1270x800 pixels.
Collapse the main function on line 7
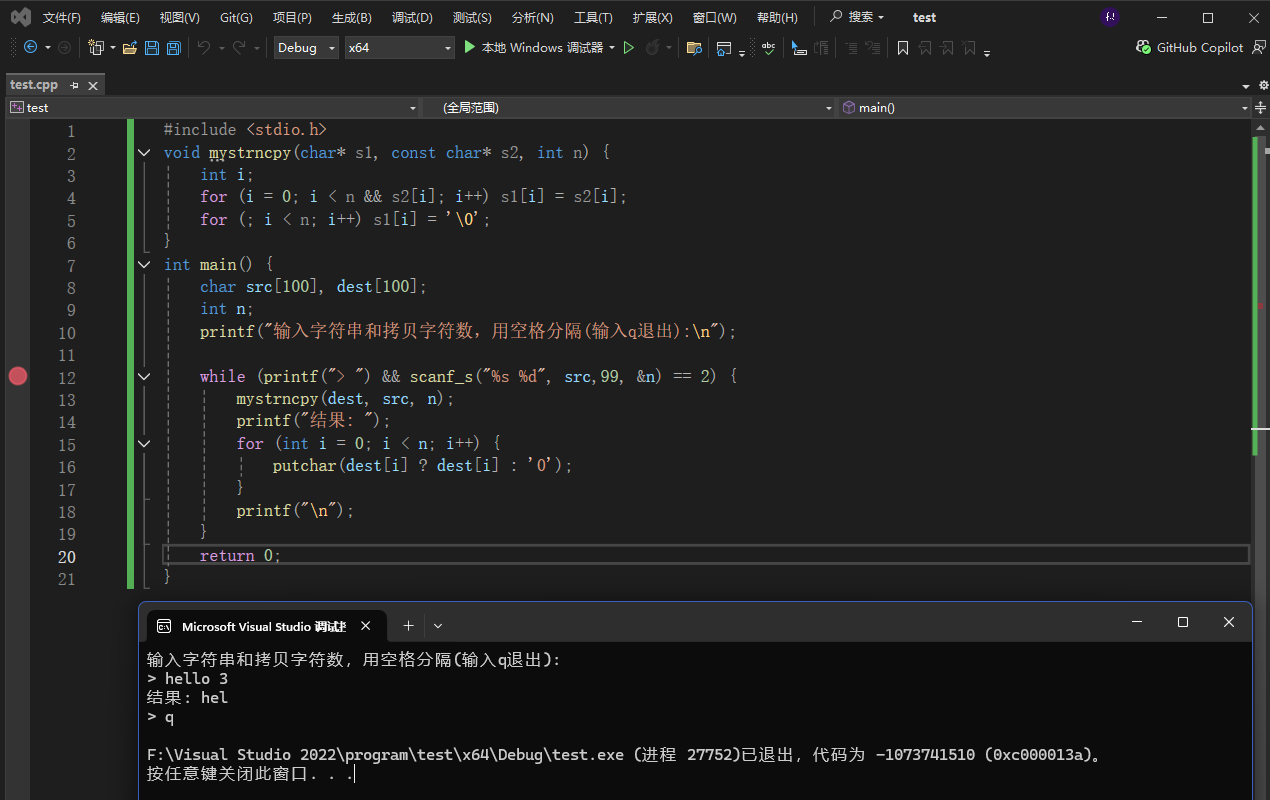click(x=144, y=265)
